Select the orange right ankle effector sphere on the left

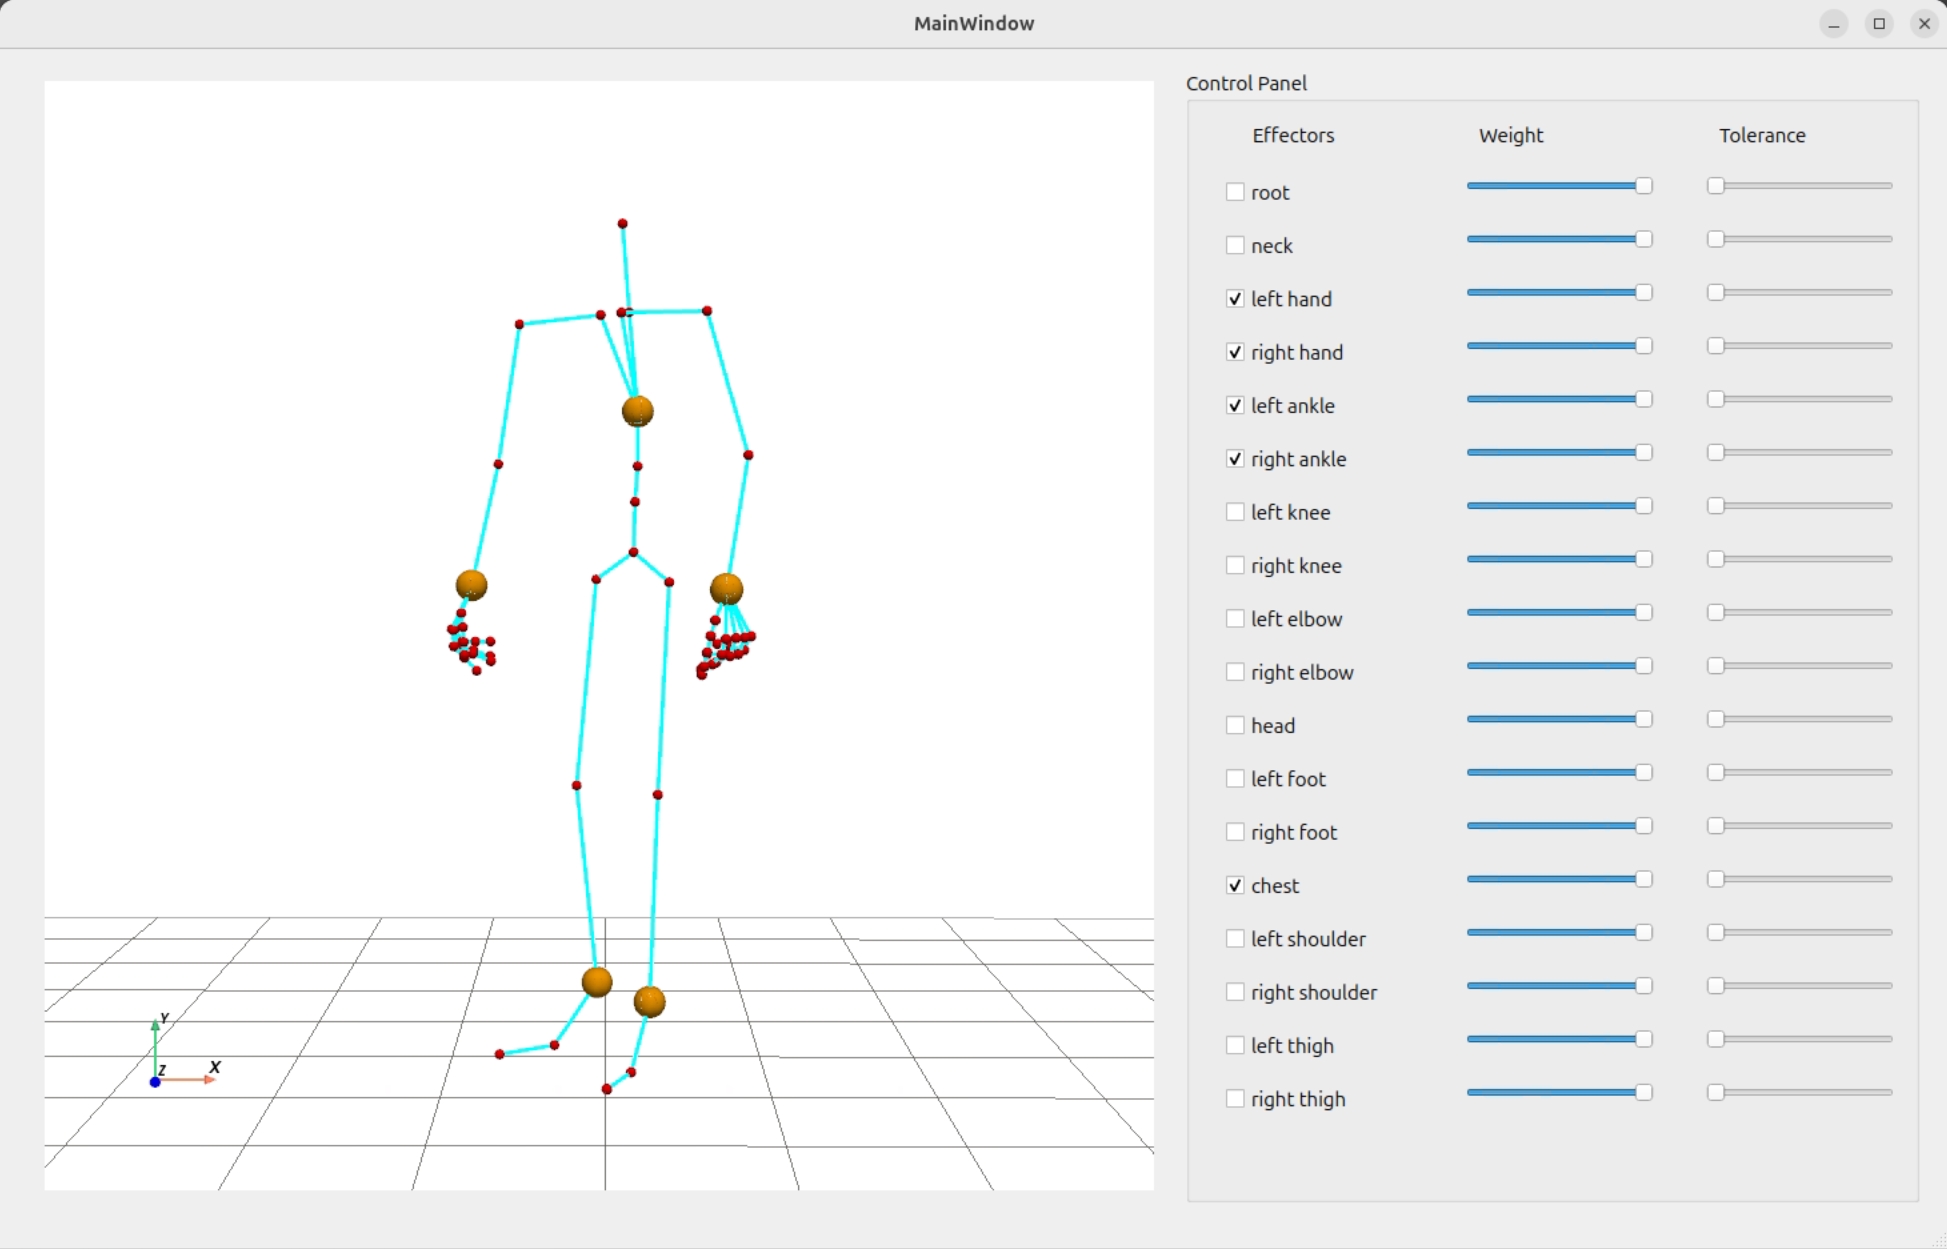[597, 982]
